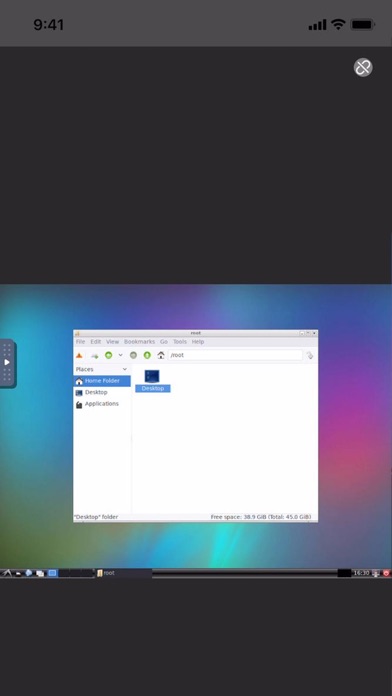Click the forward navigation button

point(133,355)
